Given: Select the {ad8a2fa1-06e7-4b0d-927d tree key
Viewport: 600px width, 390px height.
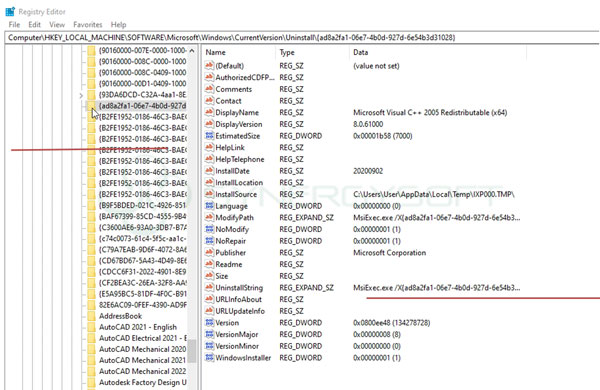Looking at the screenshot, I should click(x=142, y=106).
